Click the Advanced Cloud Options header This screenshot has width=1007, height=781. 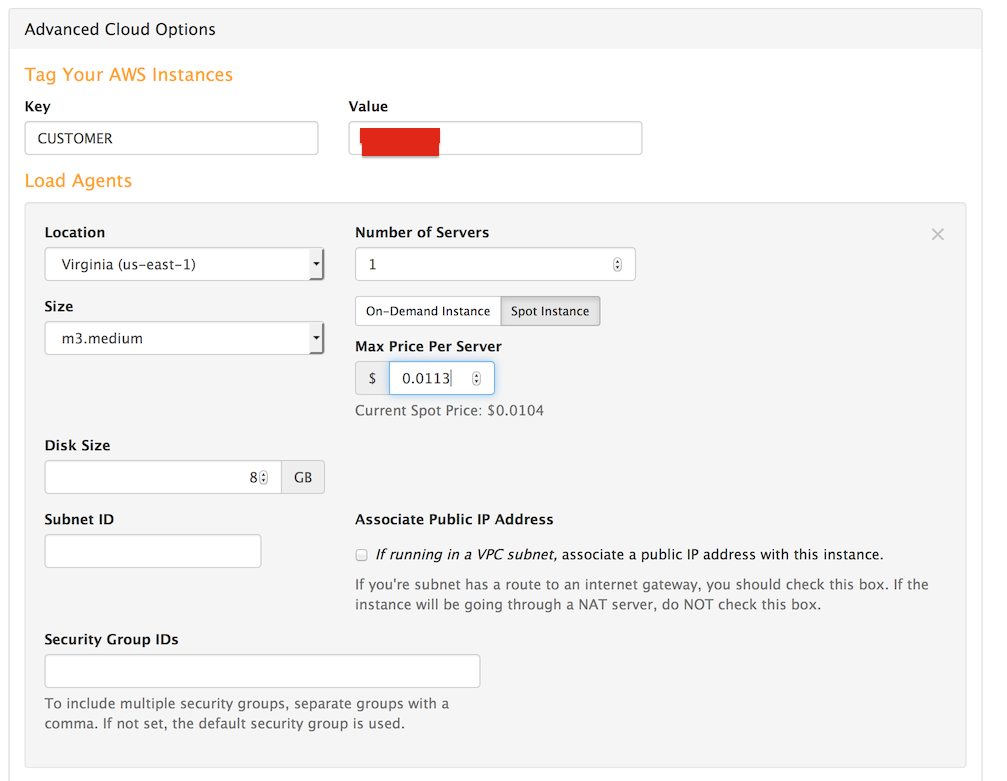pos(120,30)
